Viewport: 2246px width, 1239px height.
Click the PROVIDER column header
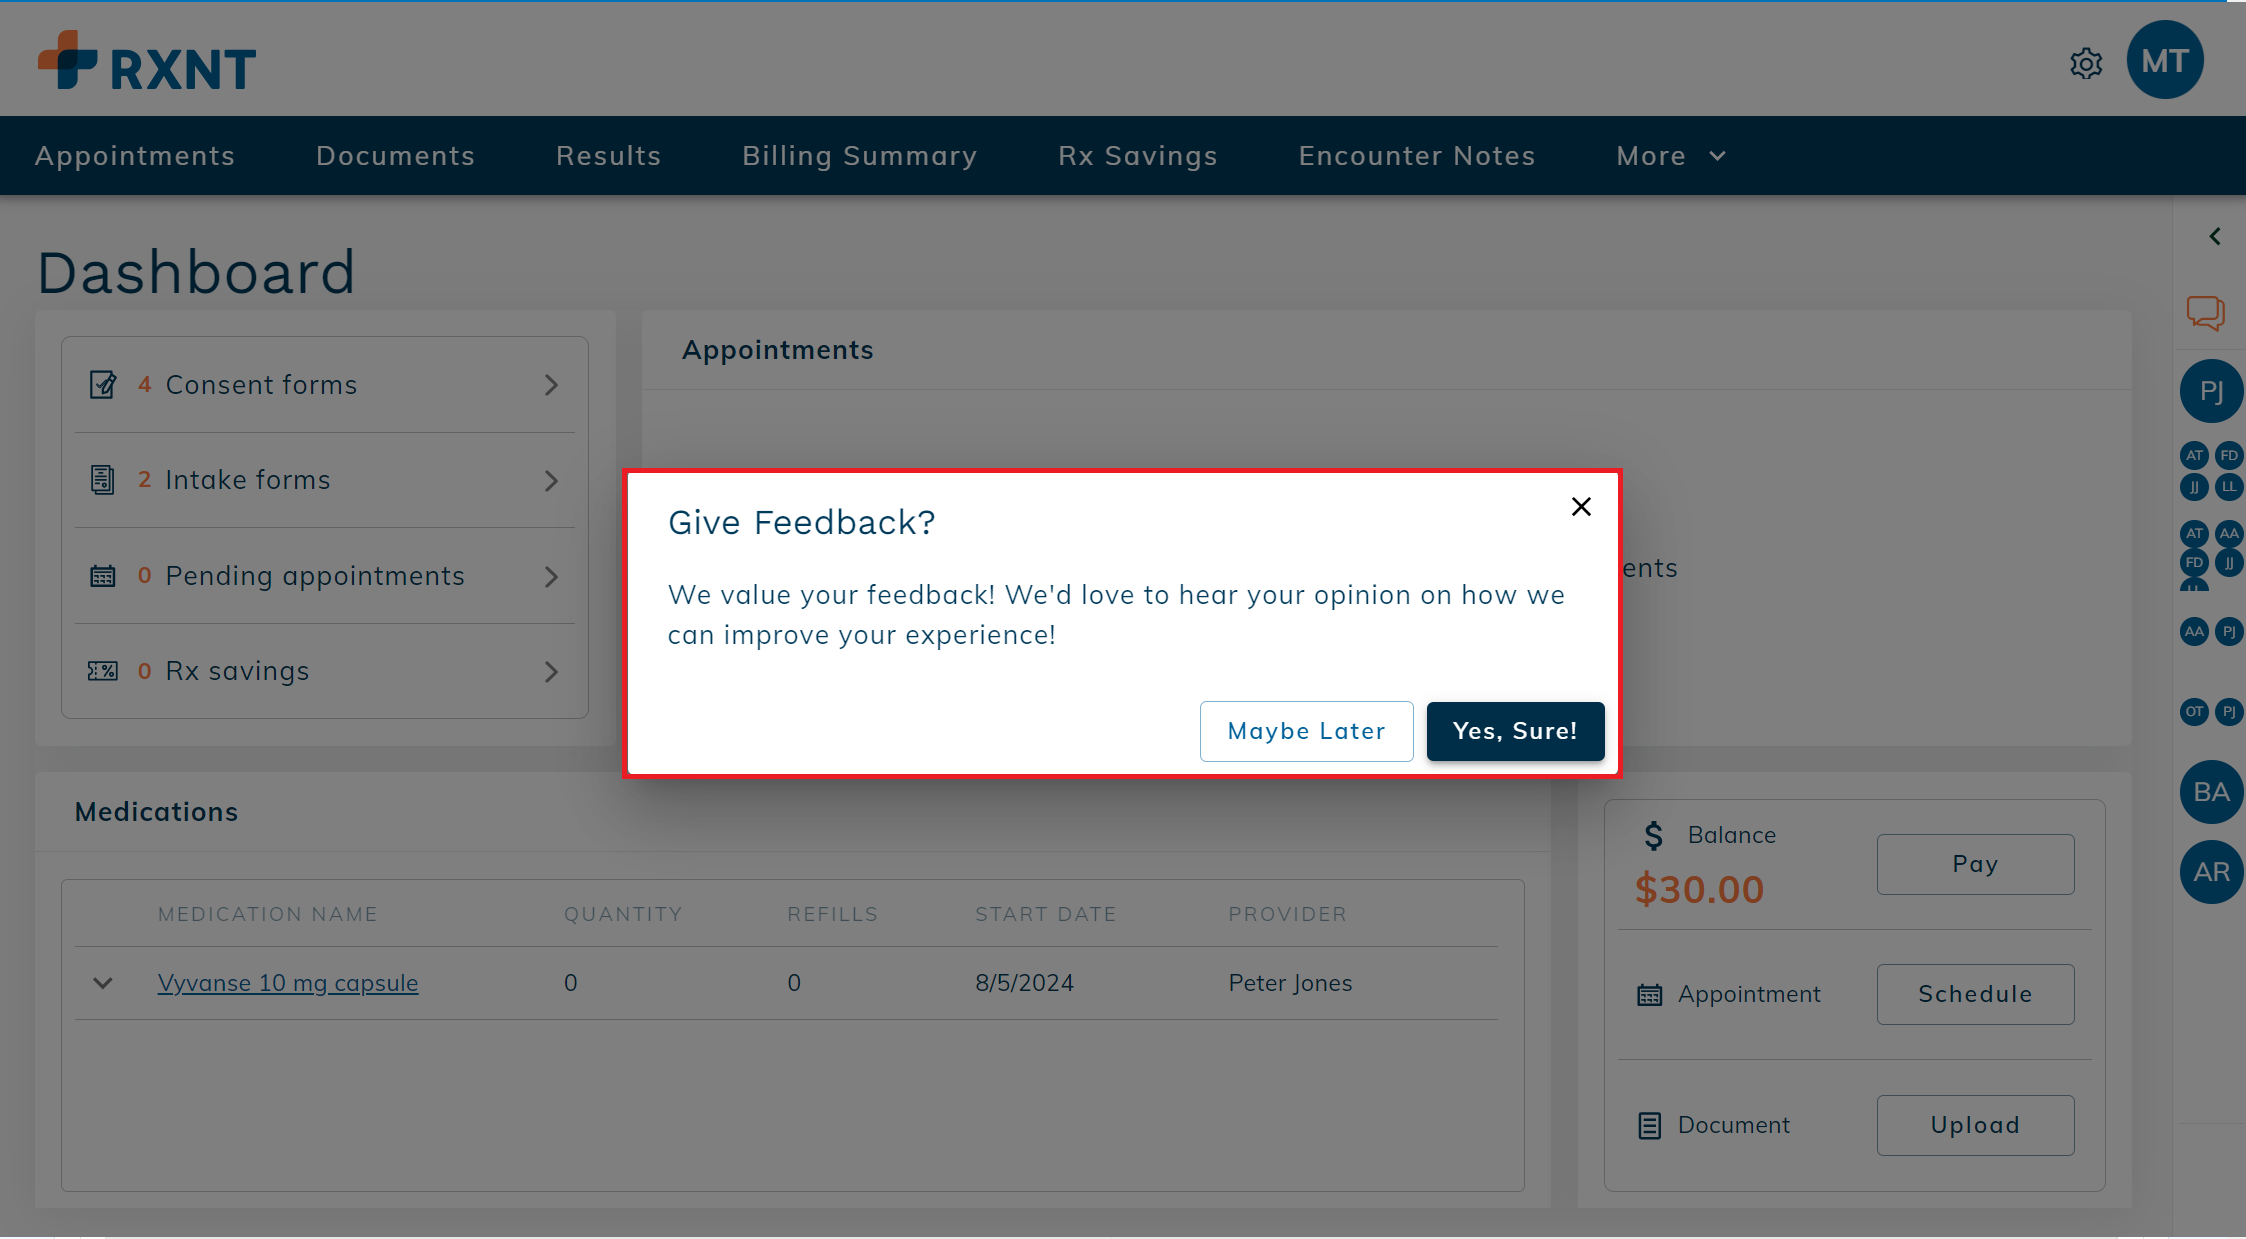(1288, 914)
